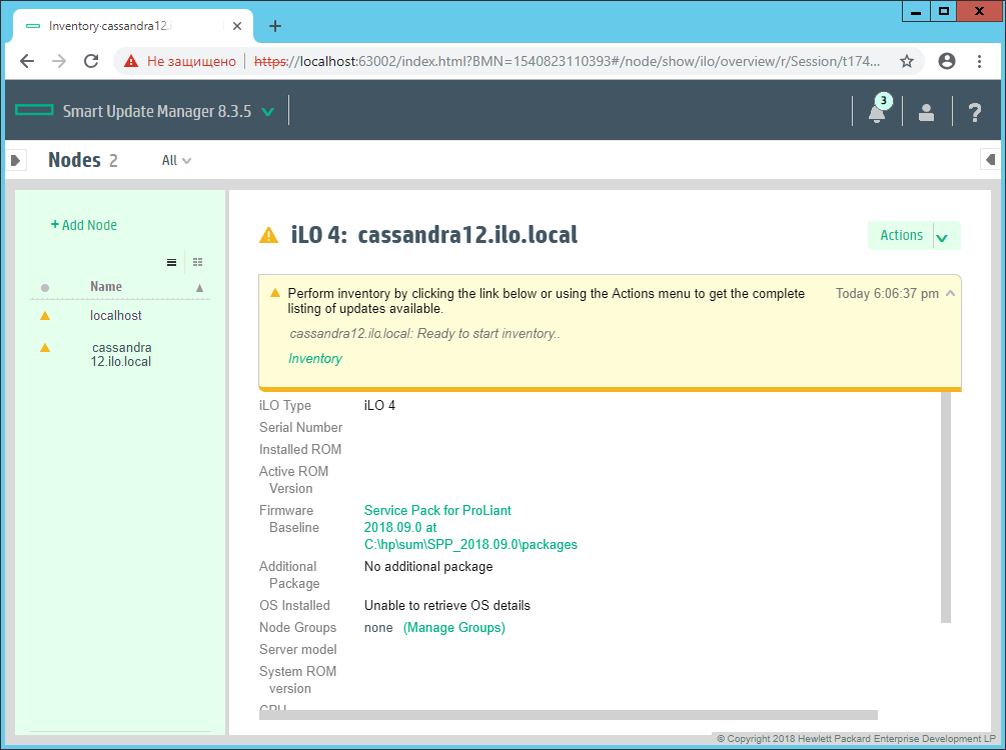Reload the page with the refresh icon
Viewport: 1006px width, 750px height.
[91, 61]
